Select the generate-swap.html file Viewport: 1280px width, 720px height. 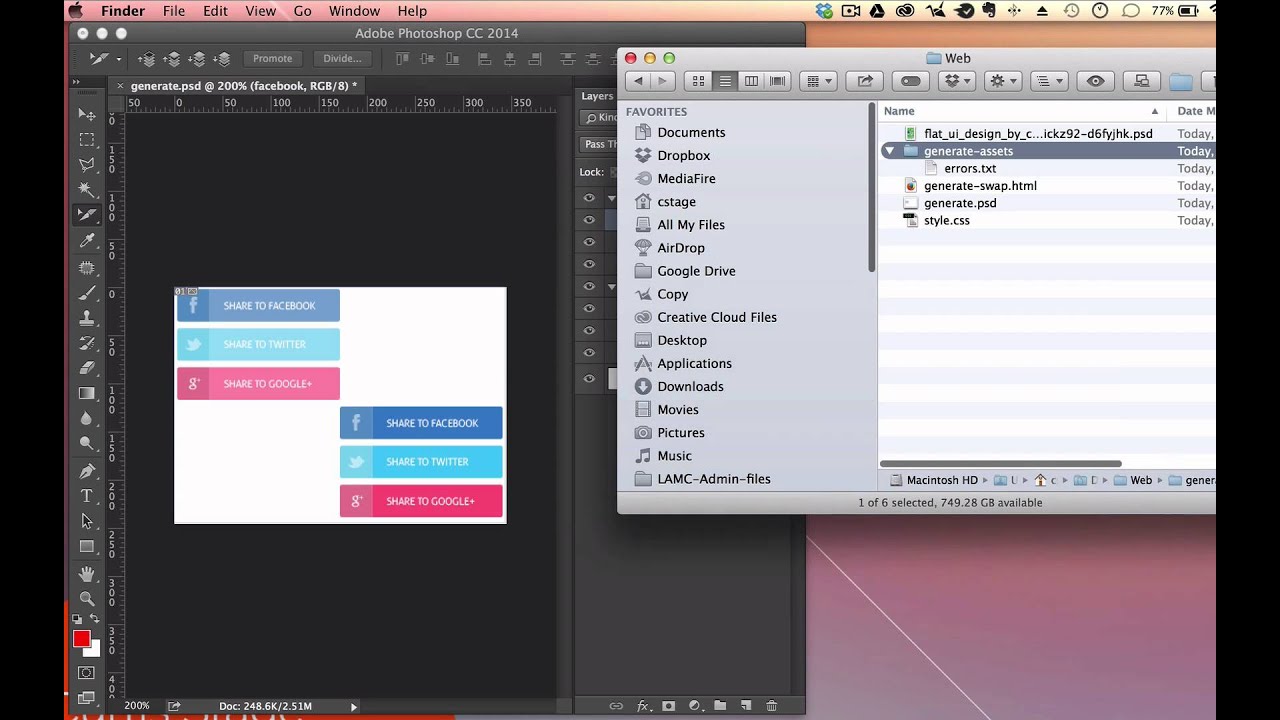tap(980, 186)
